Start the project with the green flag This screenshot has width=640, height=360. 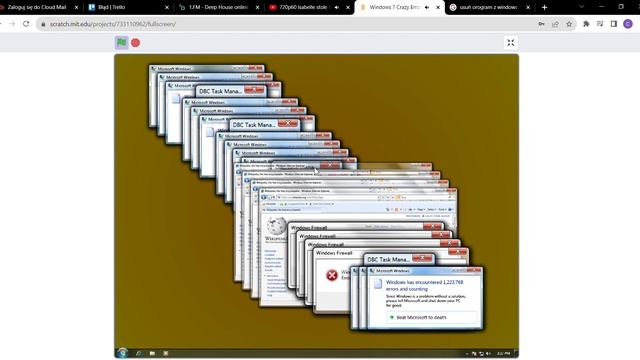pos(122,42)
